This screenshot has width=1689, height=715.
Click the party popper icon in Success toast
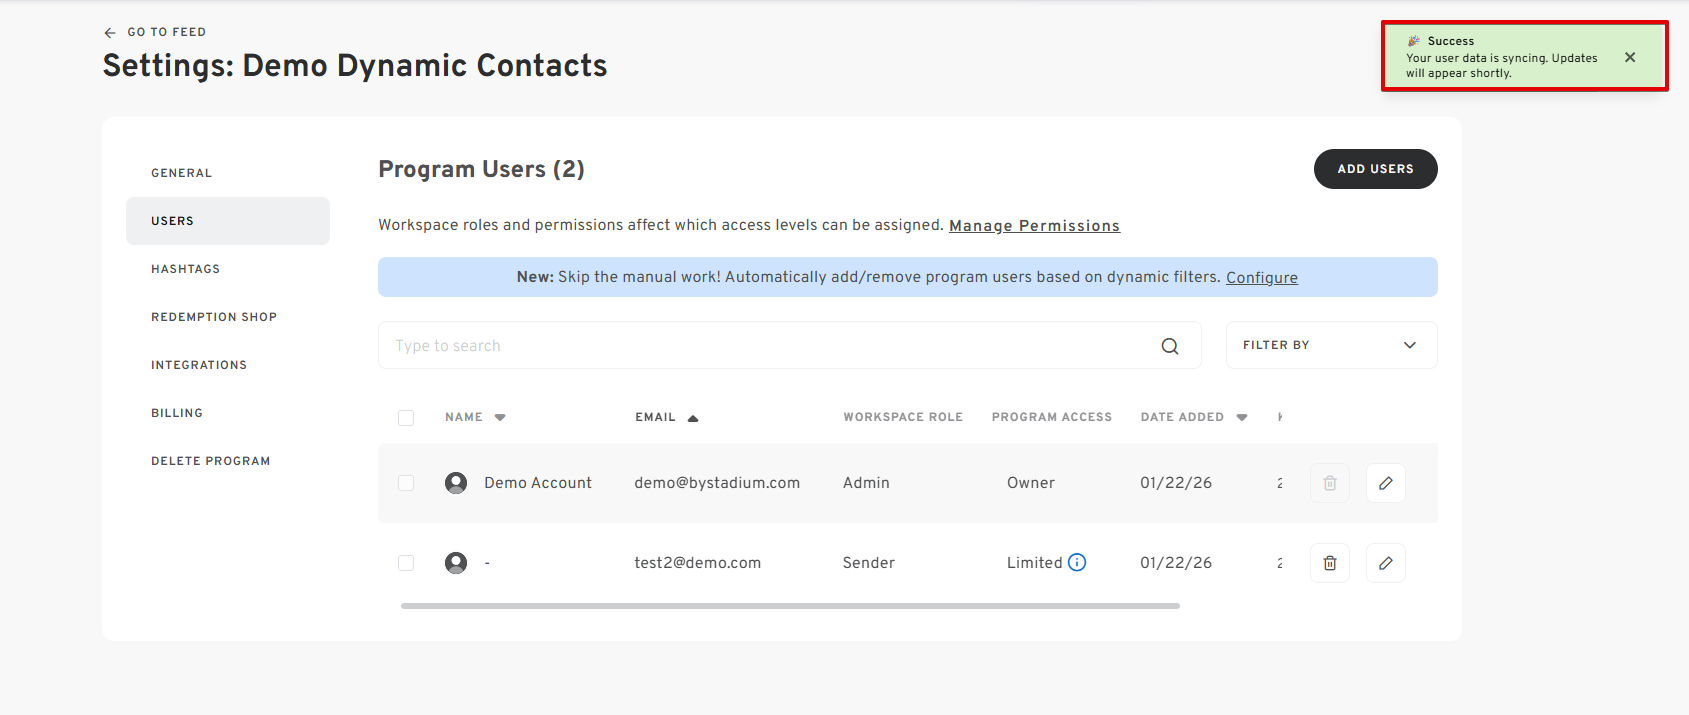(1414, 41)
